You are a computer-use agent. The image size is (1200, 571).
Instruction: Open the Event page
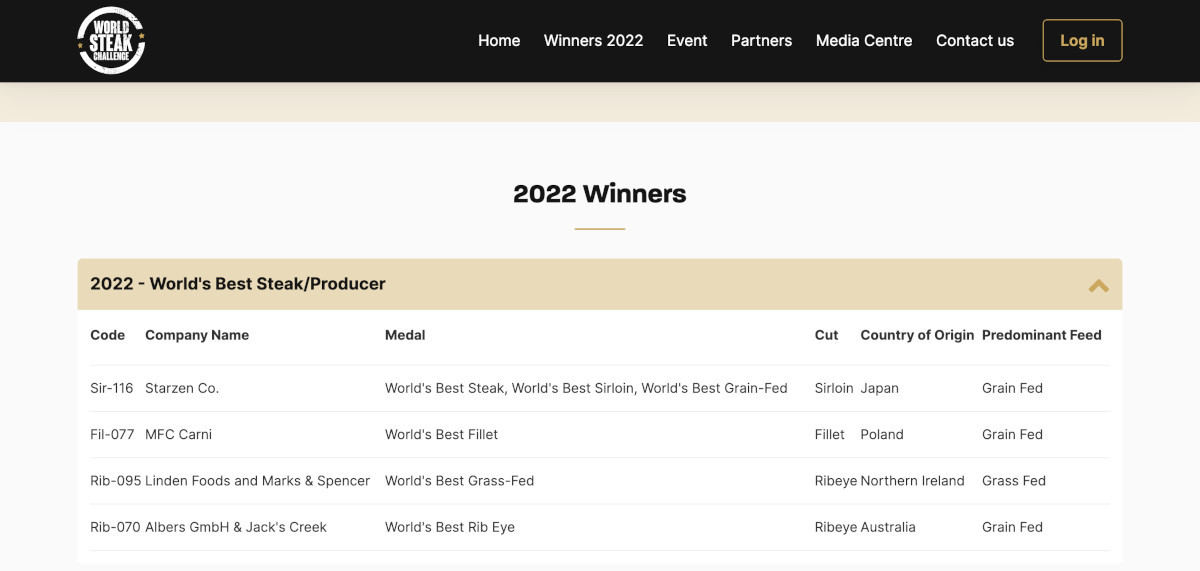(x=687, y=41)
